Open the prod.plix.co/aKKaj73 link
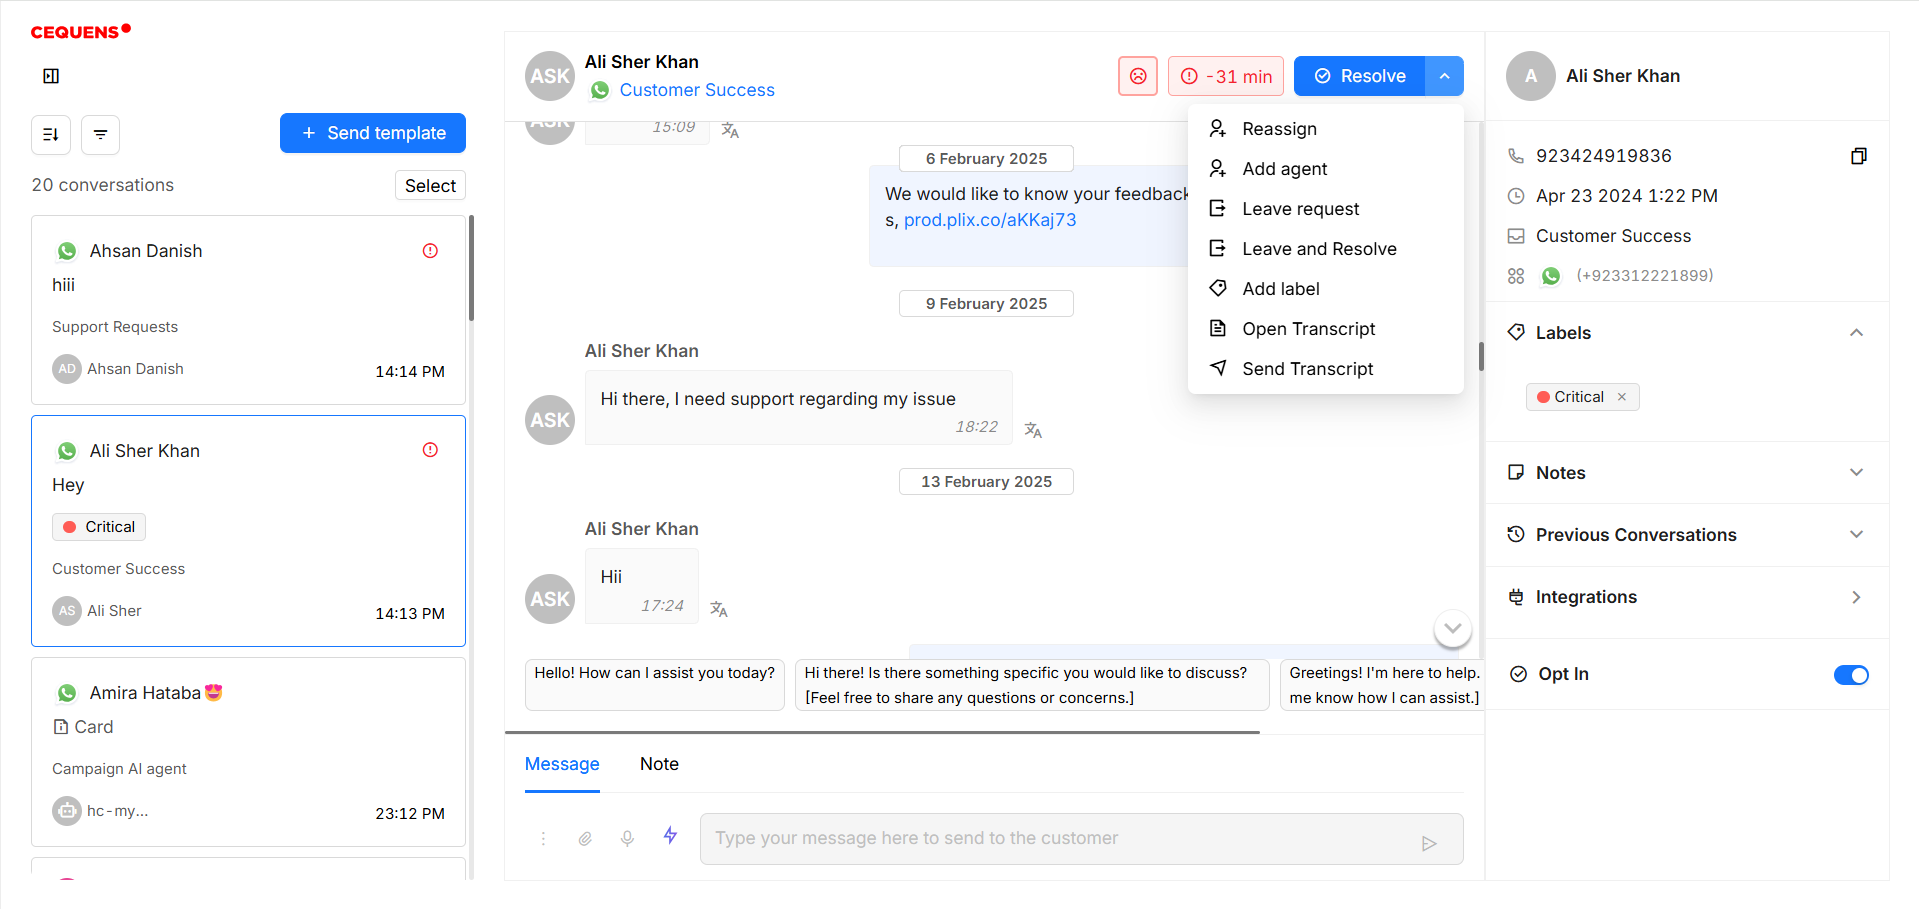The image size is (1919, 909). (990, 220)
